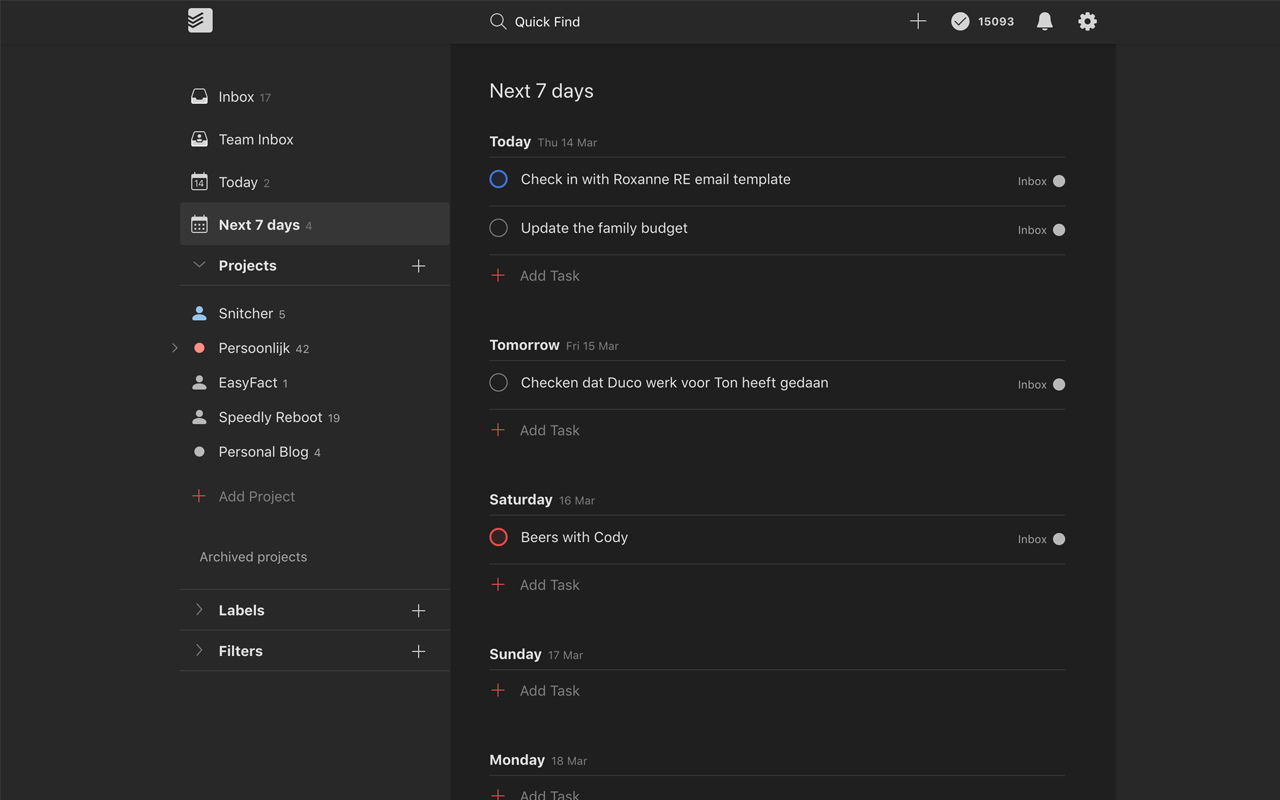The height and width of the screenshot is (800, 1280).
Task: Click the Inbox tray icon
Action: pyautogui.click(x=199, y=96)
